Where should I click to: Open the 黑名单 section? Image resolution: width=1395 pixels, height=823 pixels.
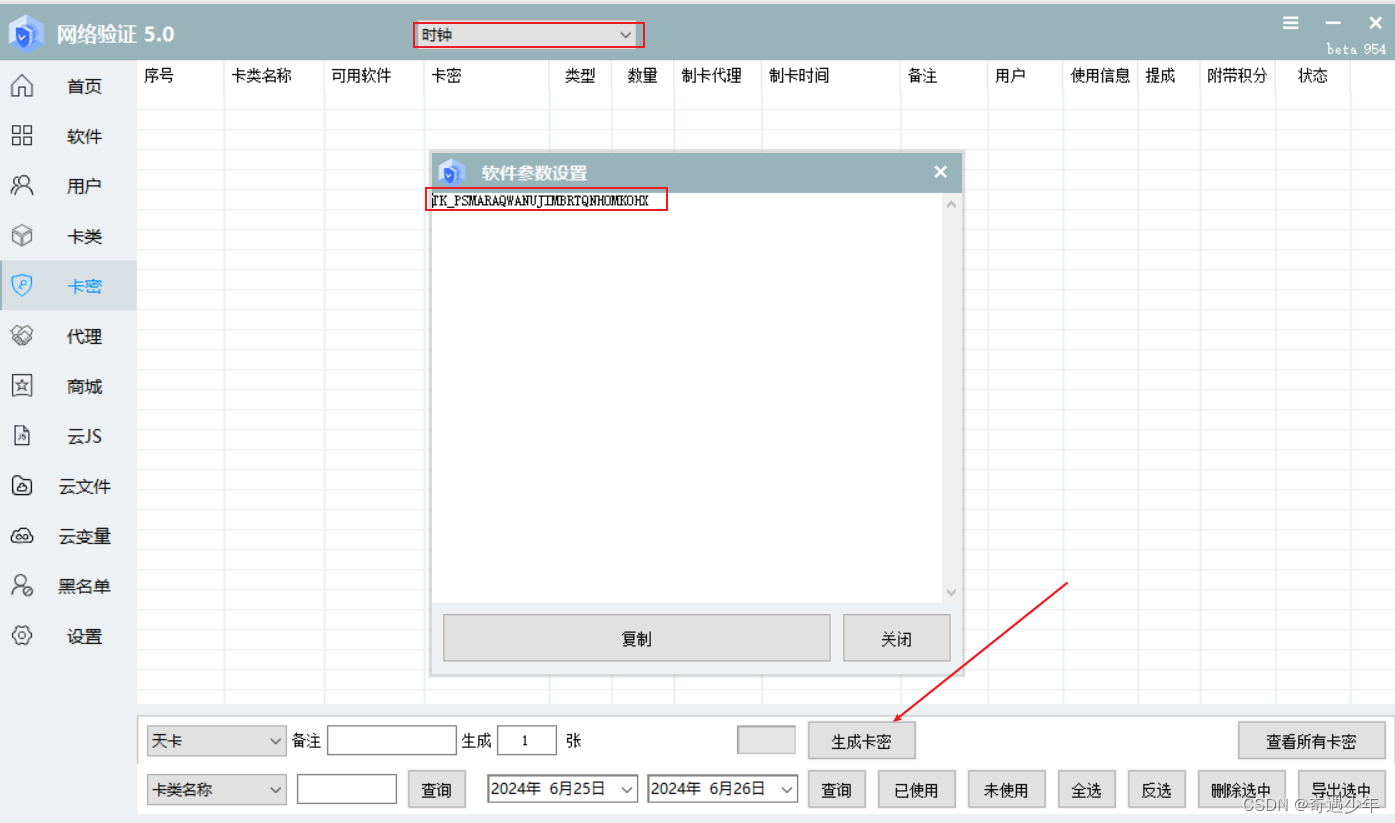pos(85,586)
